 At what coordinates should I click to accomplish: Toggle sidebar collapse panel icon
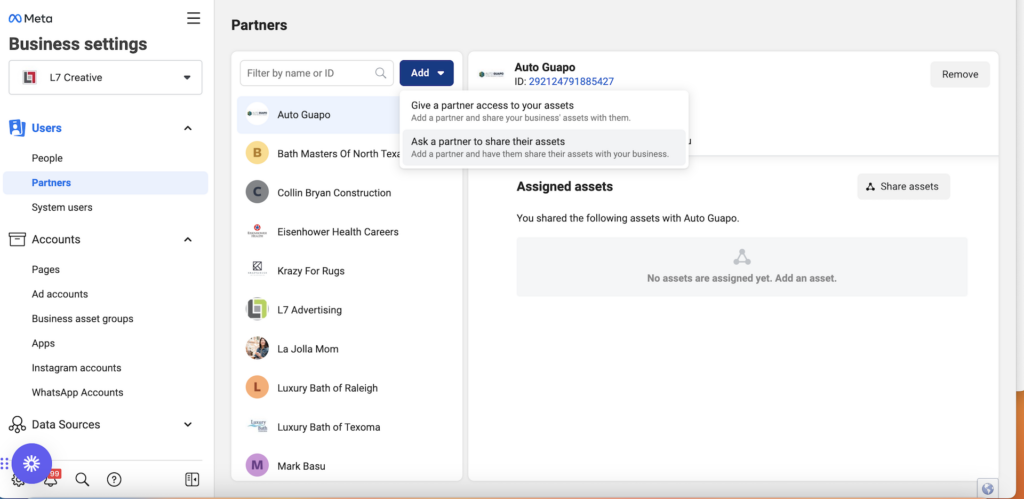(192, 479)
